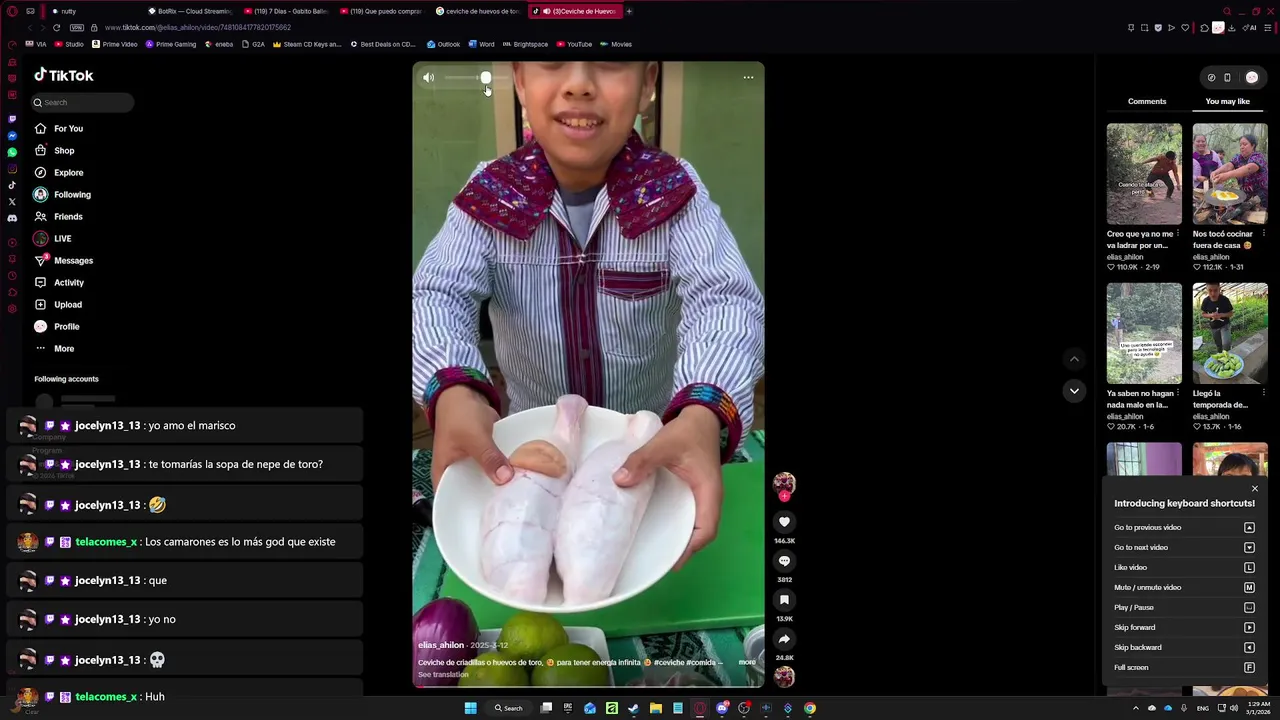Viewport: 1280px width, 720px height.
Task: Switch to the BotRix Cloud Streaming tab
Action: (x=188, y=11)
